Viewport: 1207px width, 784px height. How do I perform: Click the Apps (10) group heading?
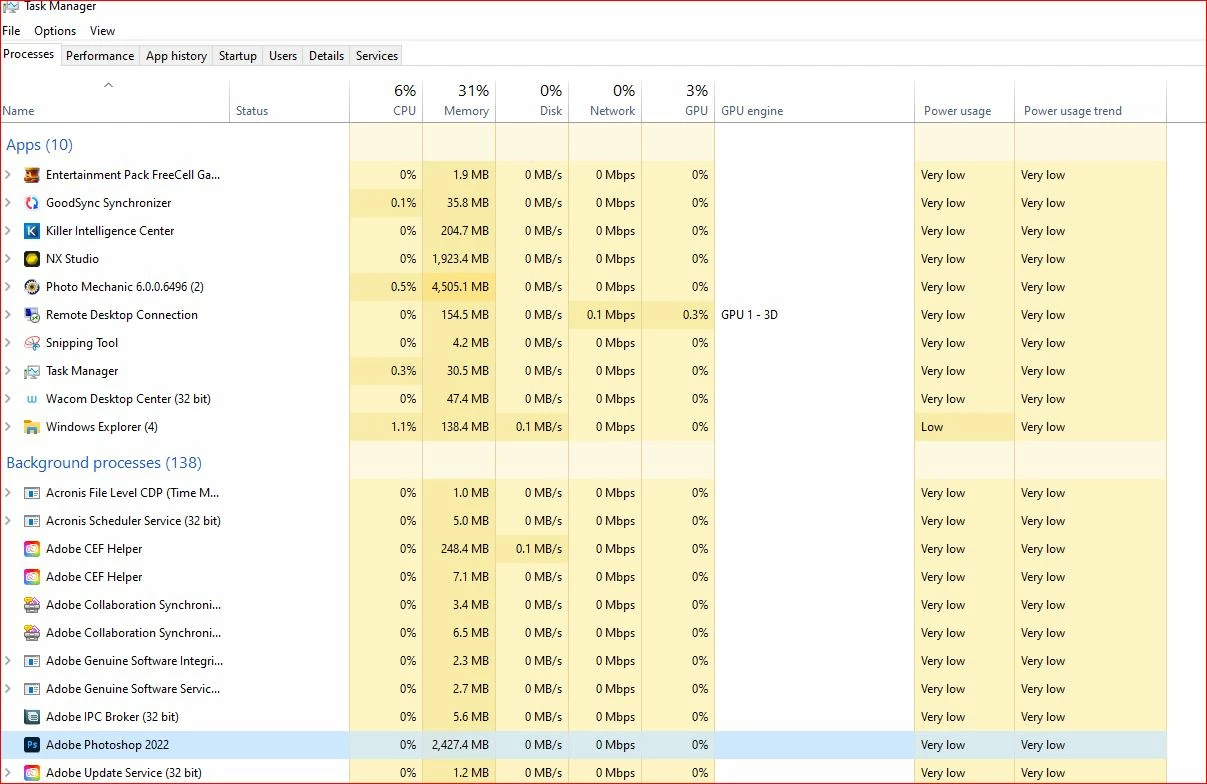pyautogui.click(x=39, y=145)
